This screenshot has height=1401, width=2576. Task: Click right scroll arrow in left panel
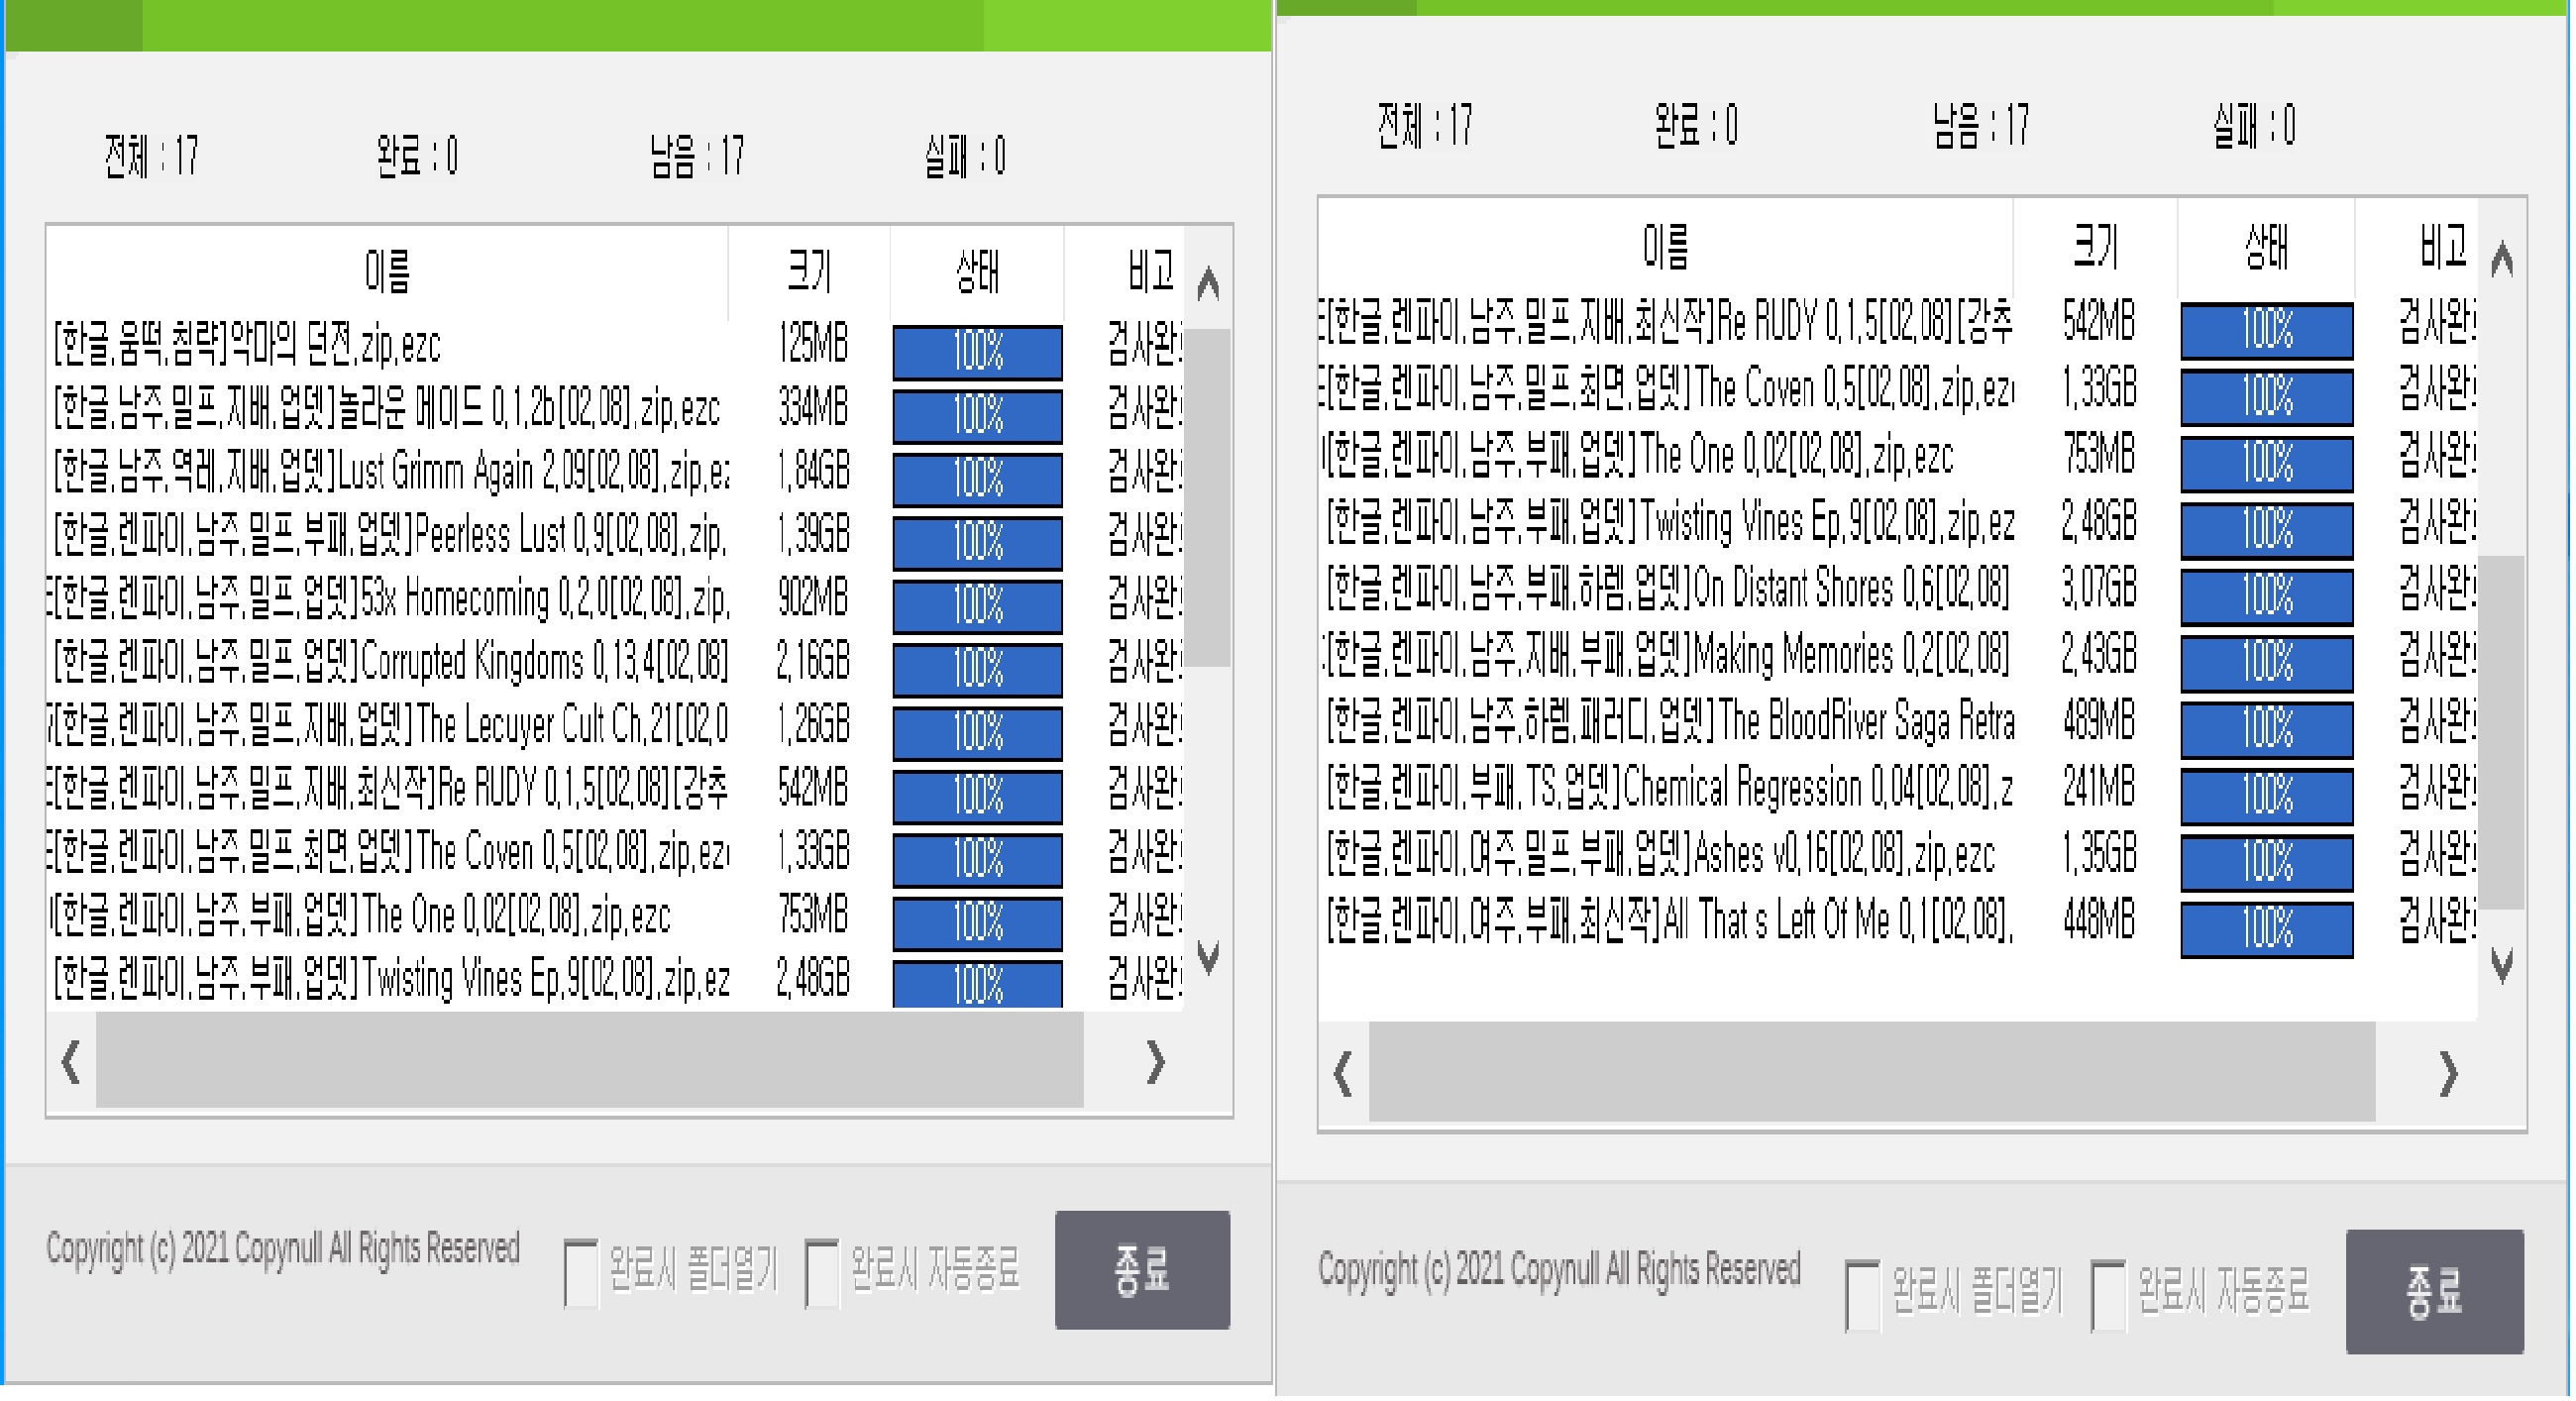tap(1155, 1061)
